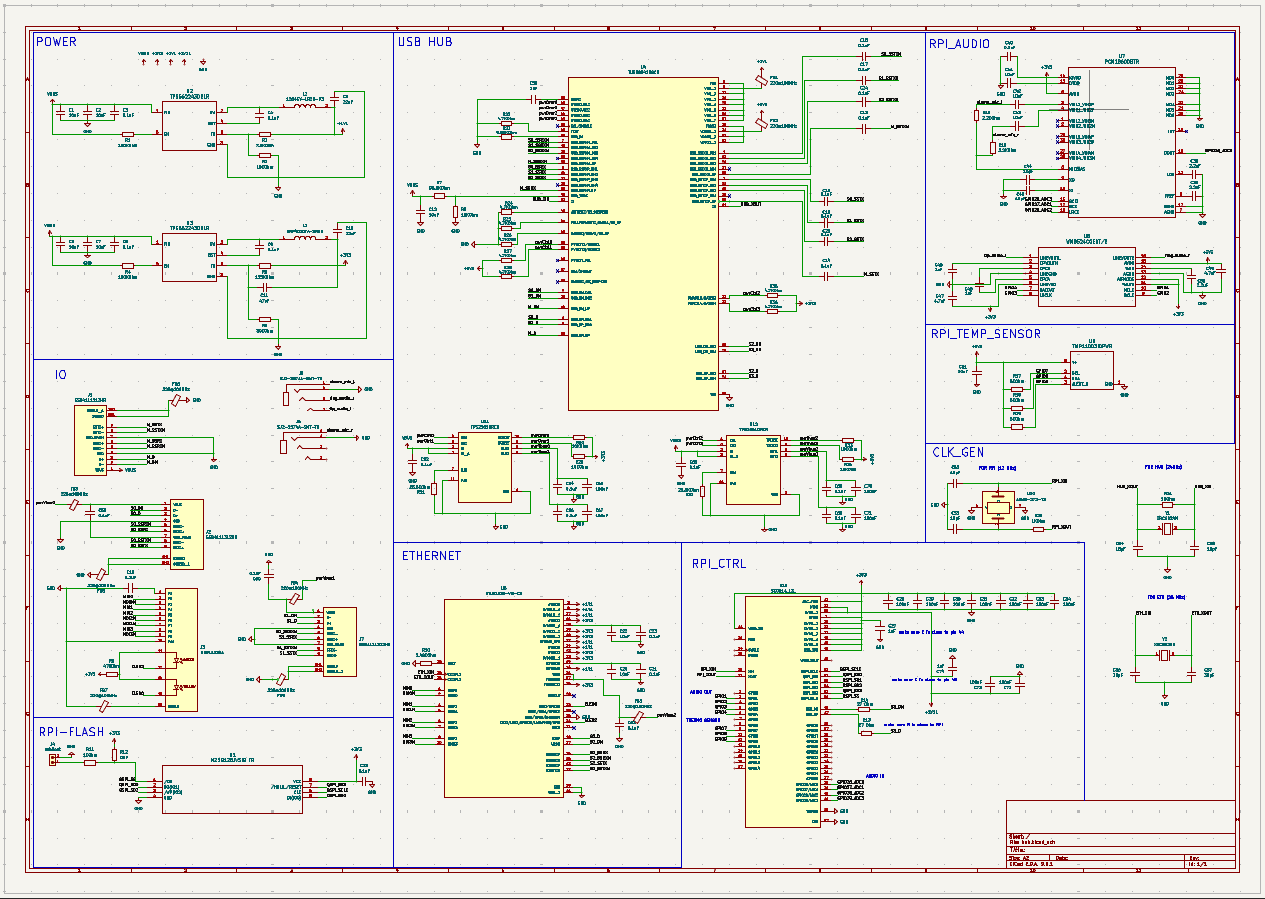Select the RPI-FLASH section title
Viewport: 1265px width, 899px height.
click(69, 733)
